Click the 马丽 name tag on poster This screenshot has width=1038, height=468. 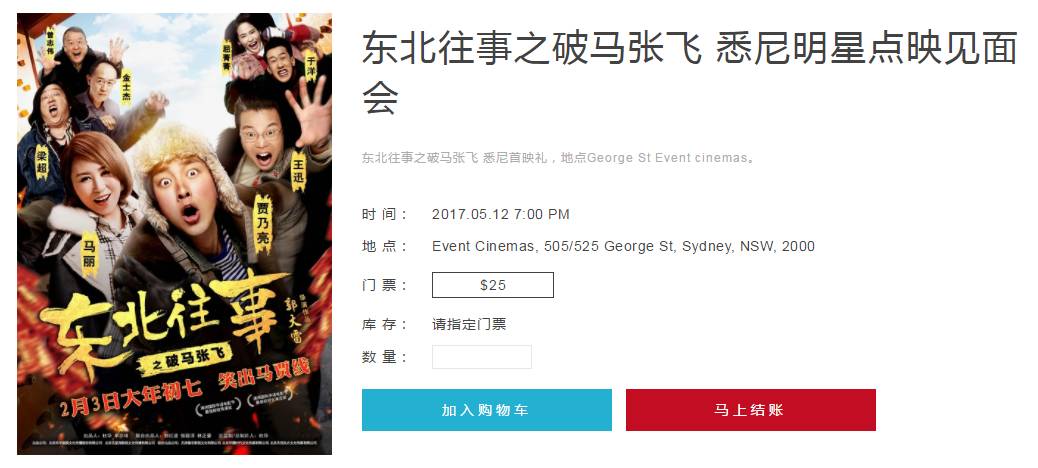coord(89,254)
